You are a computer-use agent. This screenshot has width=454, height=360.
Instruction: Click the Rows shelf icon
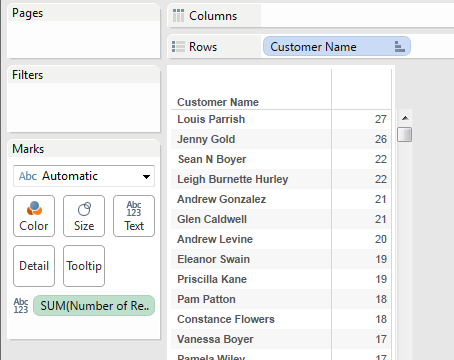pyautogui.click(x=178, y=47)
